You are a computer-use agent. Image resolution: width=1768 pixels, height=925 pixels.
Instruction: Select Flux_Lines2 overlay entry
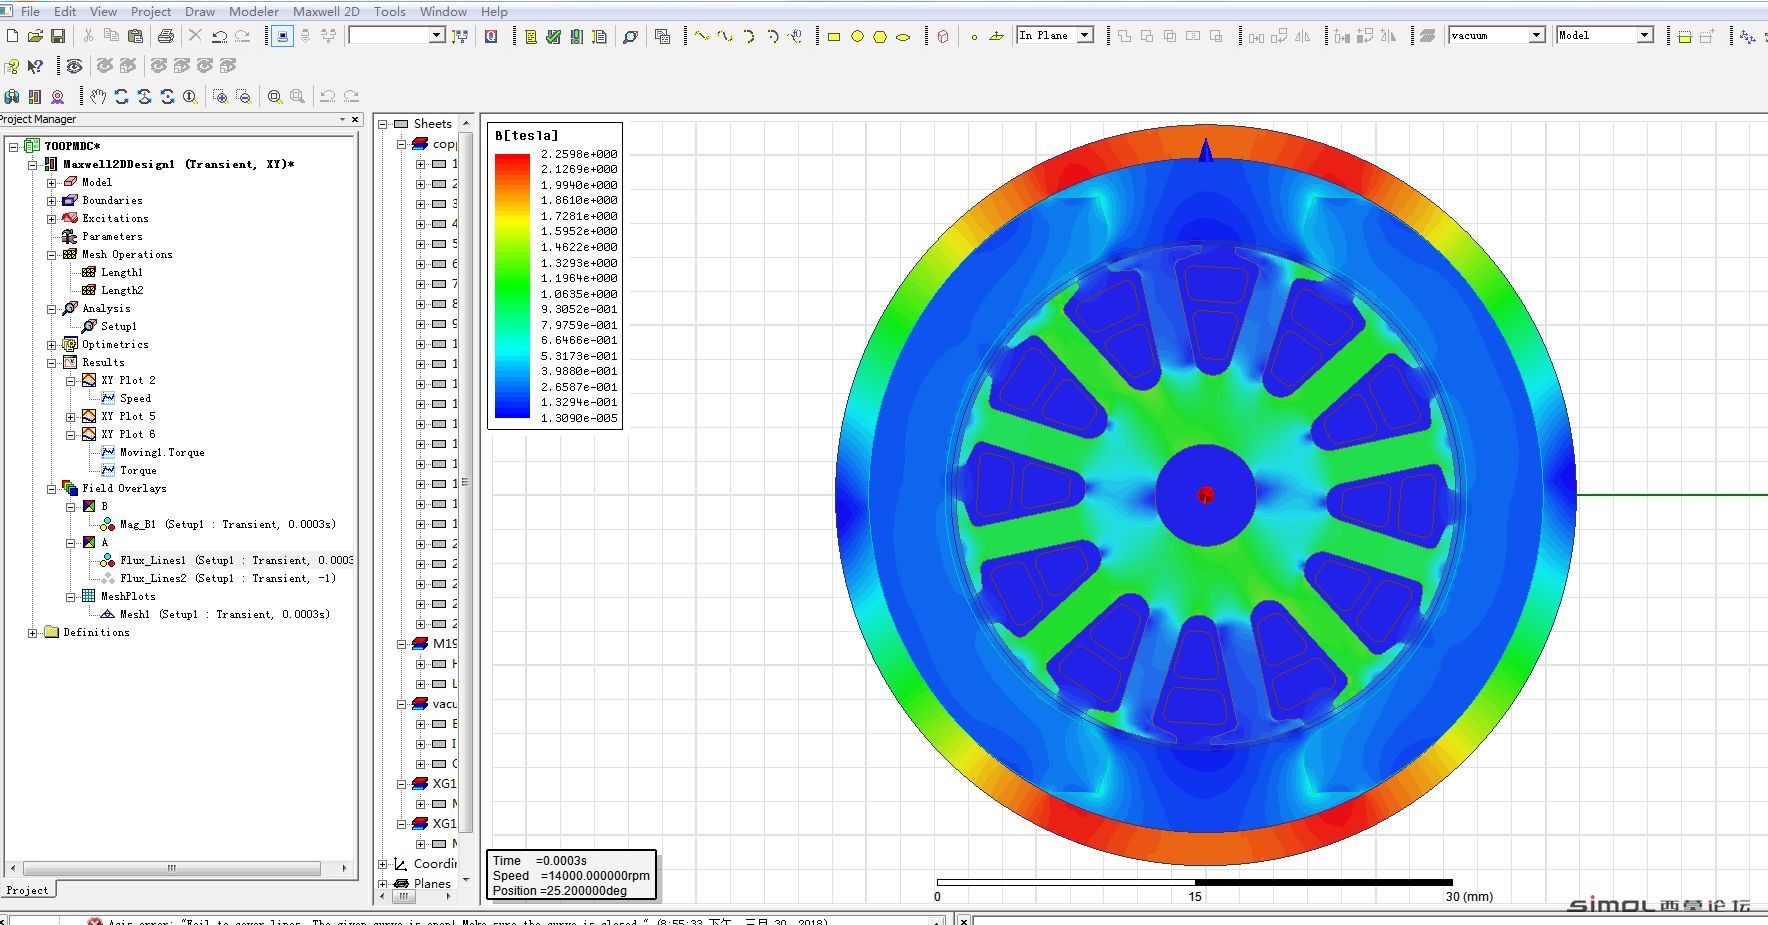pyautogui.click(x=228, y=578)
